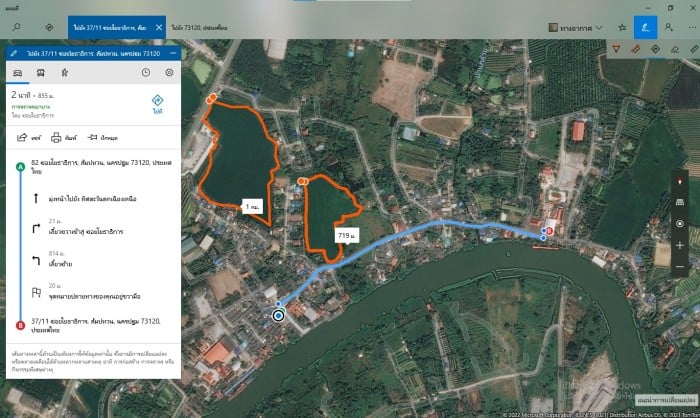Screen dimensions: 700x418
Task: Switch to the first 37/11 directions tab
Action: pos(110,27)
